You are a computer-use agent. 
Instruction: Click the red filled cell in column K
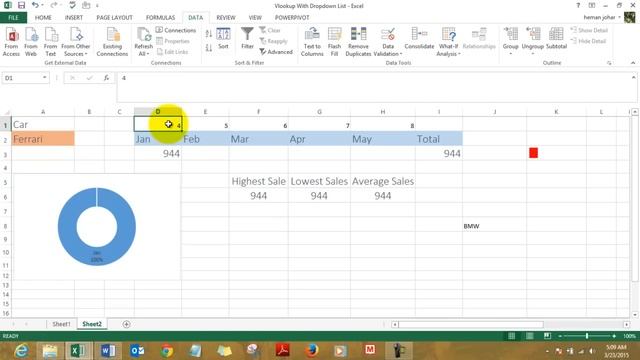pyautogui.click(x=533, y=153)
